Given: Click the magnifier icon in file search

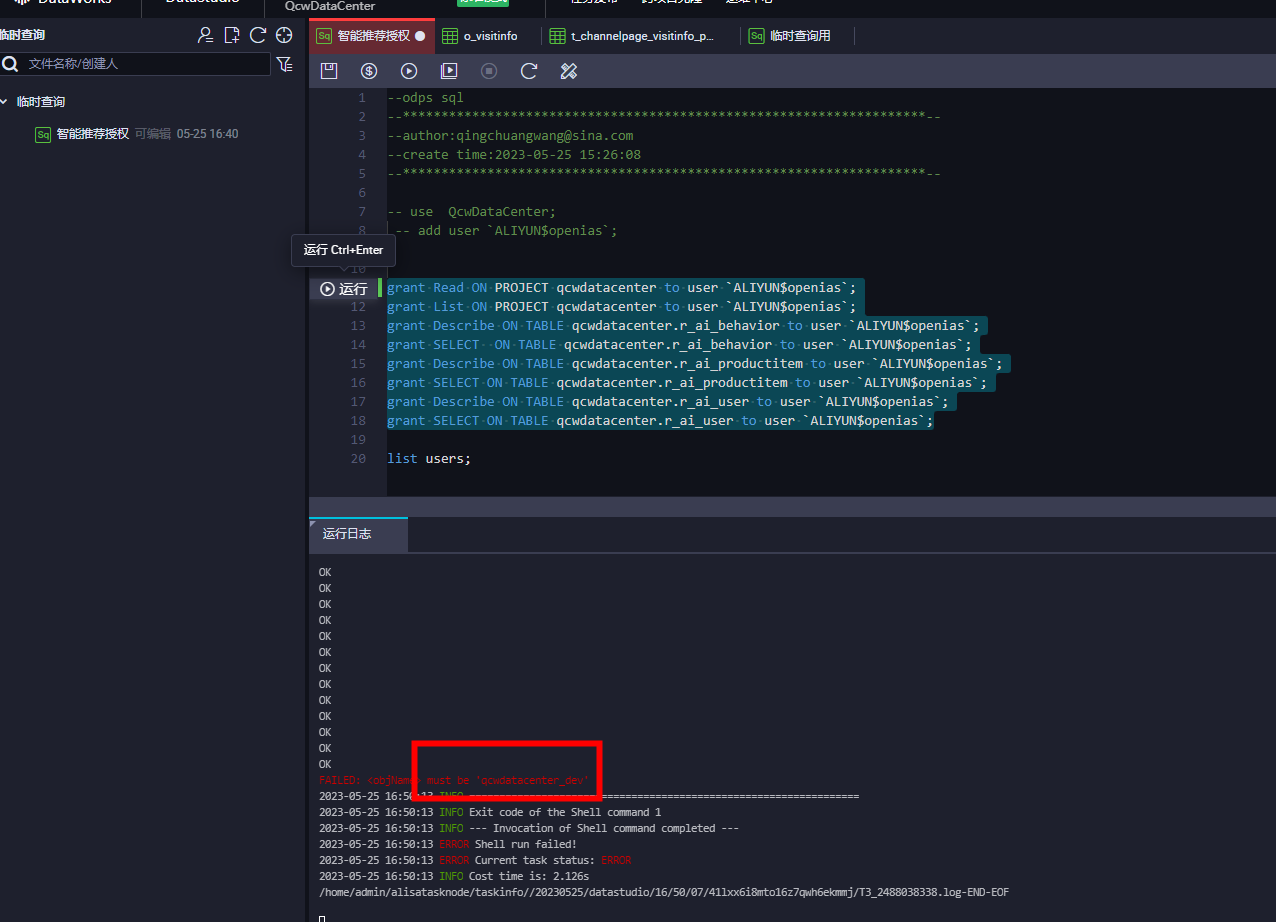Looking at the screenshot, I should pos(10,64).
